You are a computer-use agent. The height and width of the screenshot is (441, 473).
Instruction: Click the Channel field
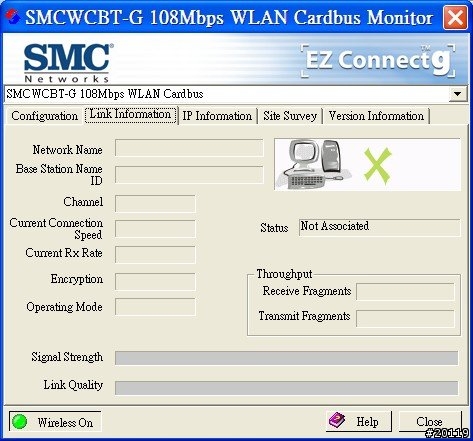coord(155,204)
